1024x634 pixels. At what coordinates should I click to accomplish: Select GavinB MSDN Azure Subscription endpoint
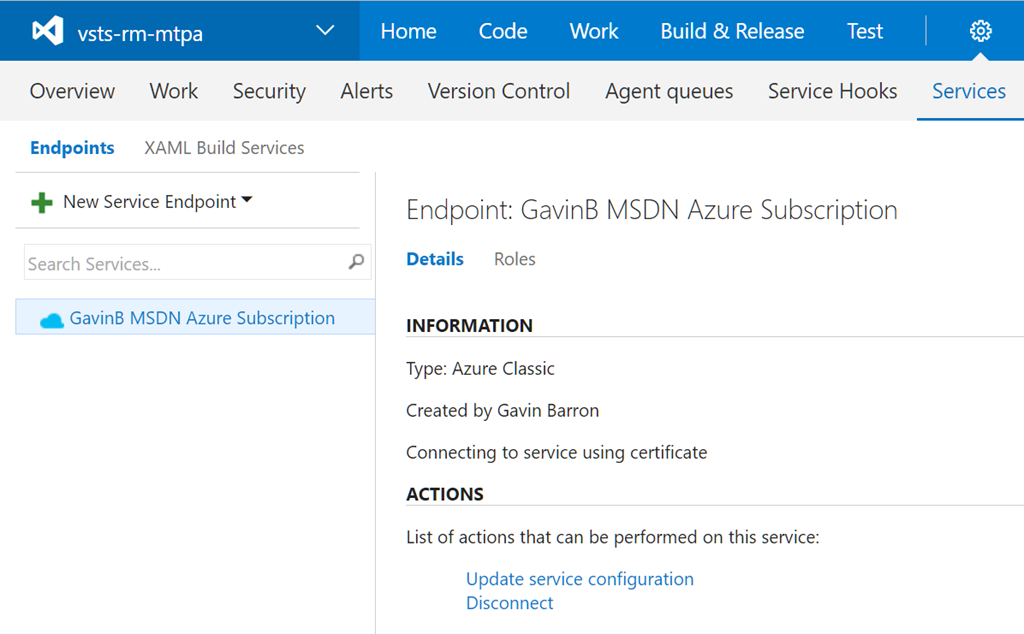click(202, 319)
